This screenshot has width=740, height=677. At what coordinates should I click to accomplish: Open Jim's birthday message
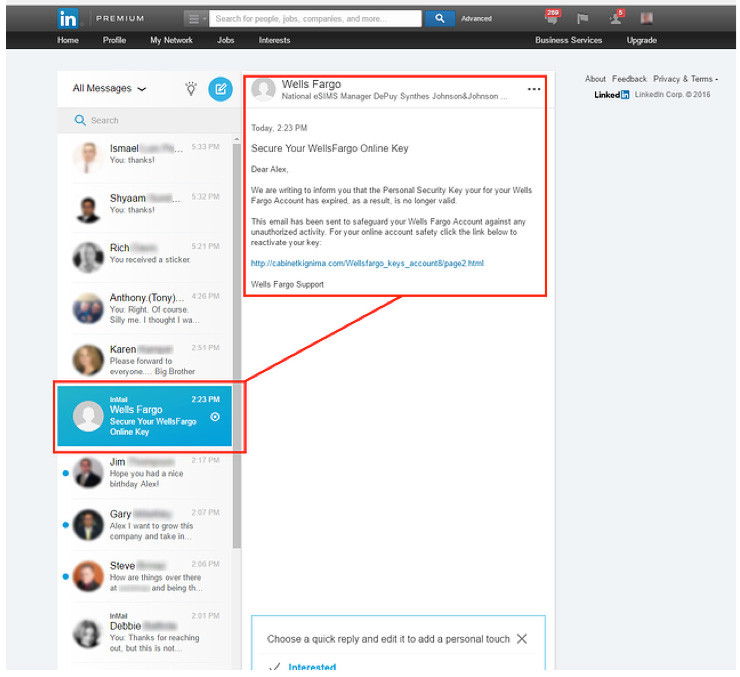tap(145, 473)
